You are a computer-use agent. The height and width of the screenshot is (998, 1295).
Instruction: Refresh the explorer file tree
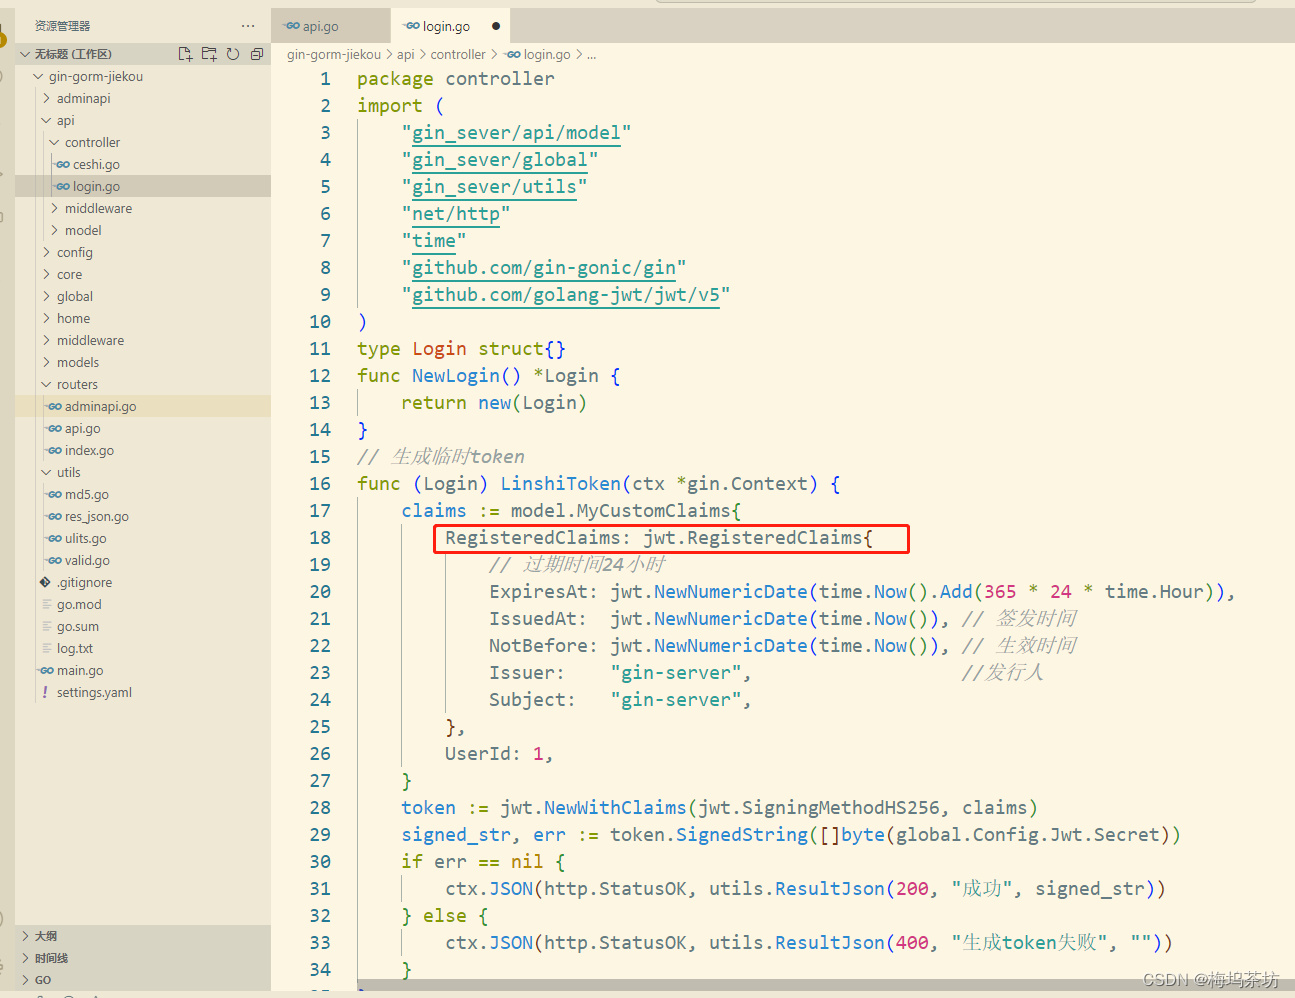point(233,53)
